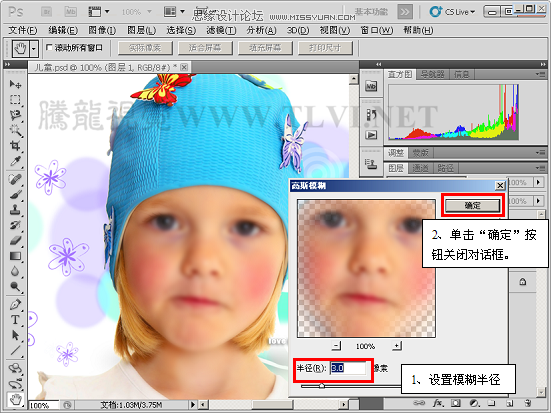Click the 实际像素 button
This screenshot has height=413, width=551.
[x=145, y=48]
